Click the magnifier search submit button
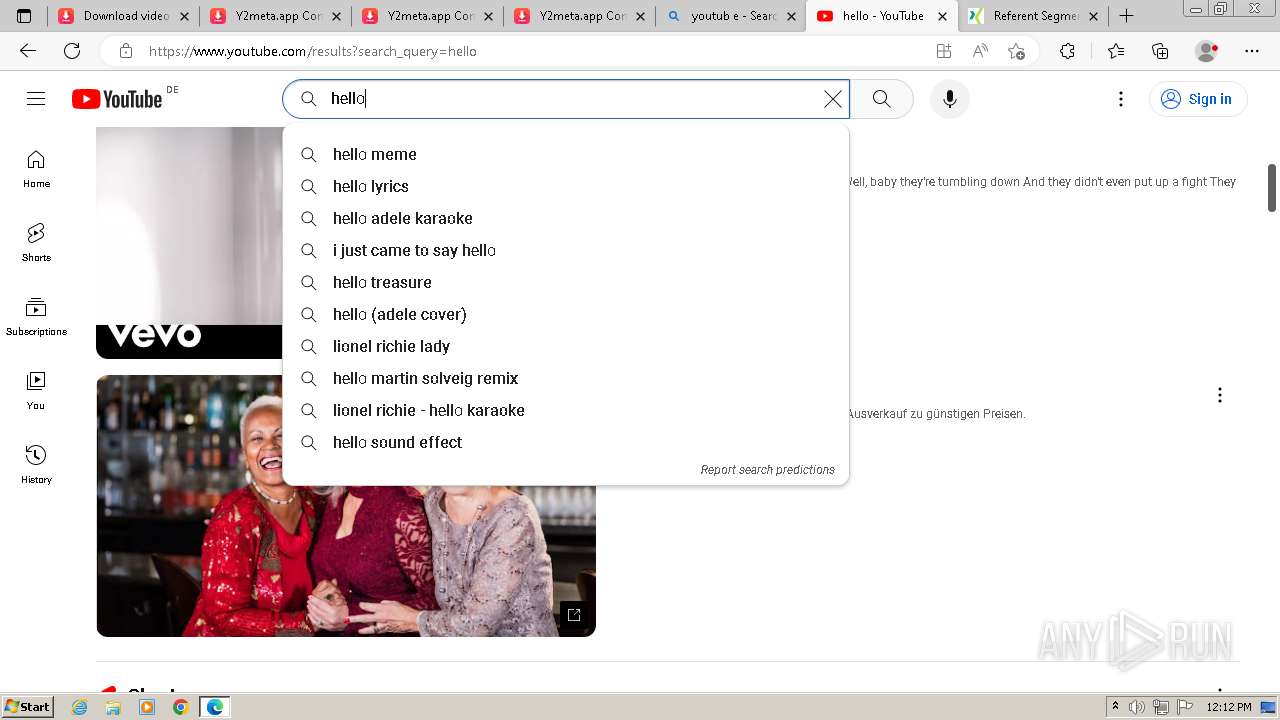 pyautogui.click(x=881, y=98)
